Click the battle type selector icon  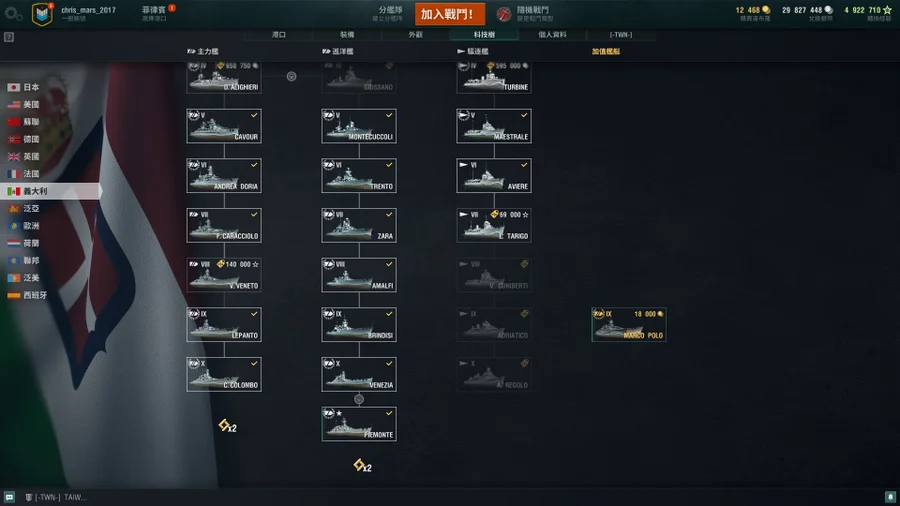(503, 14)
